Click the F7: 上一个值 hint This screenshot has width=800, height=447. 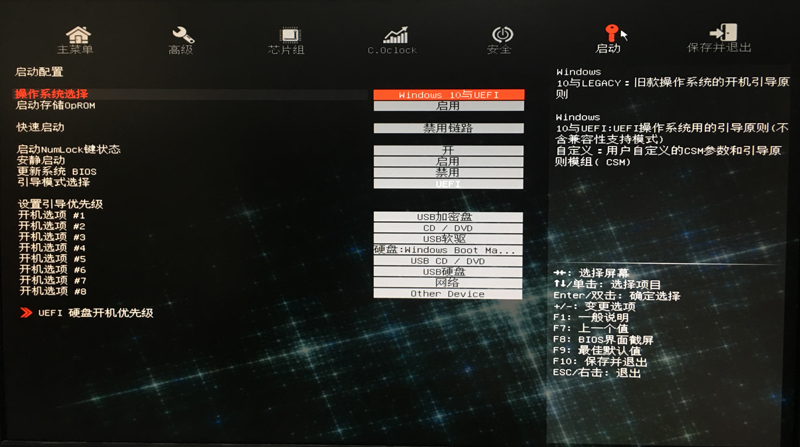tap(591, 329)
